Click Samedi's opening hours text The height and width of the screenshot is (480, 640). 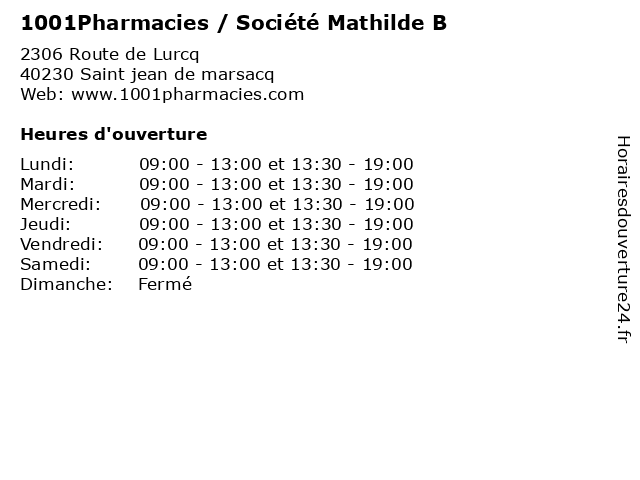[x=275, y=264]
